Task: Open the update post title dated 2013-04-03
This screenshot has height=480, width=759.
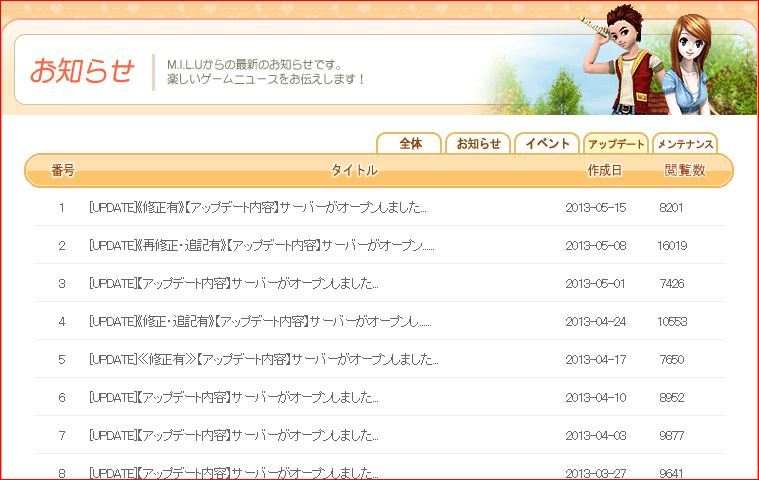Action: (x=233, y=436)
